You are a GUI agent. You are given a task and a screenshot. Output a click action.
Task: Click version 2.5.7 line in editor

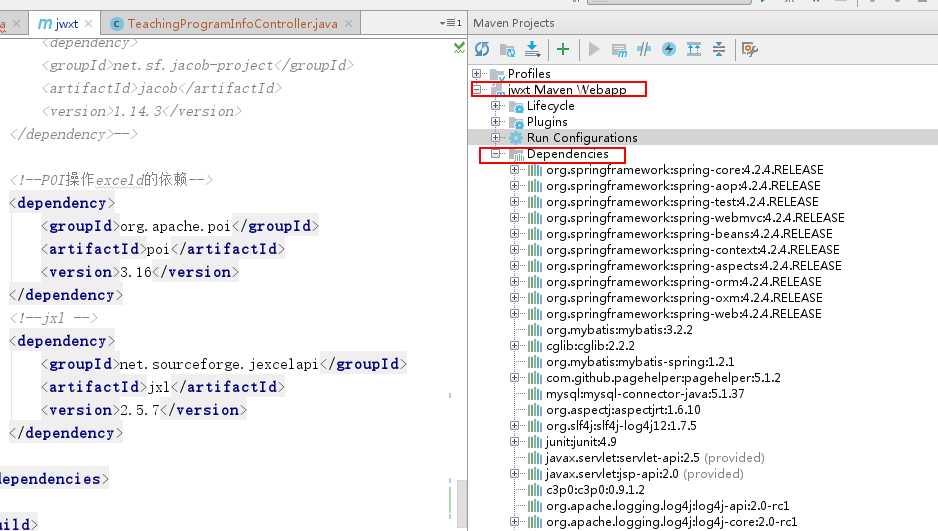tap(144, 410)
